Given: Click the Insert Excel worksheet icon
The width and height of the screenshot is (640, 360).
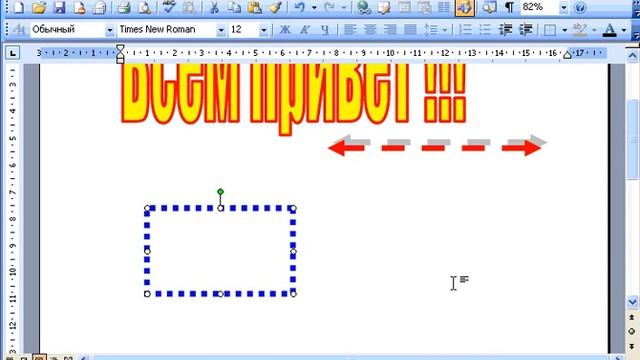Looking at the screenshot, I should (424, 7).
